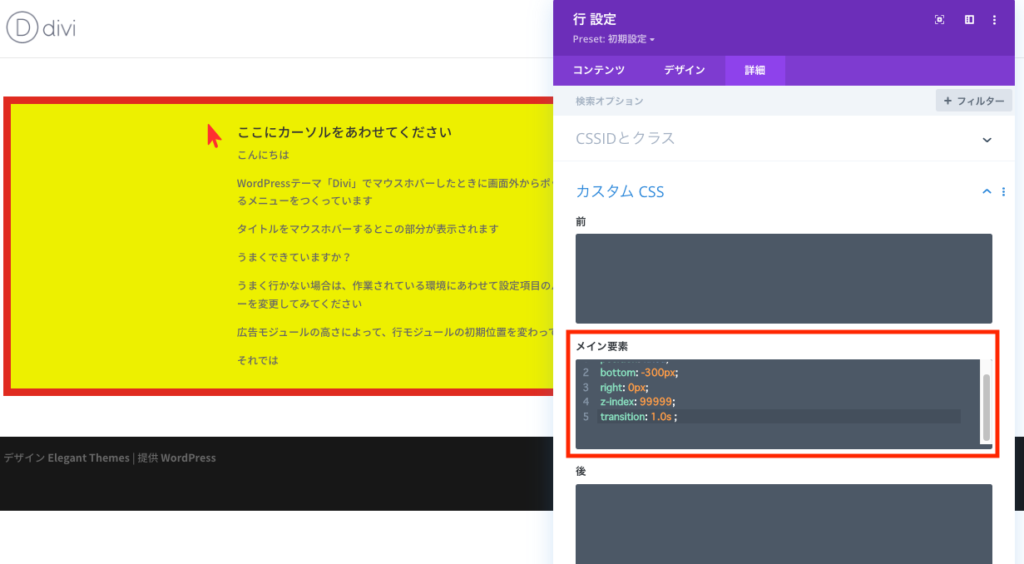Click the transition: 1.0s line in editor
1024x564 pixels.
pos(638,416)
